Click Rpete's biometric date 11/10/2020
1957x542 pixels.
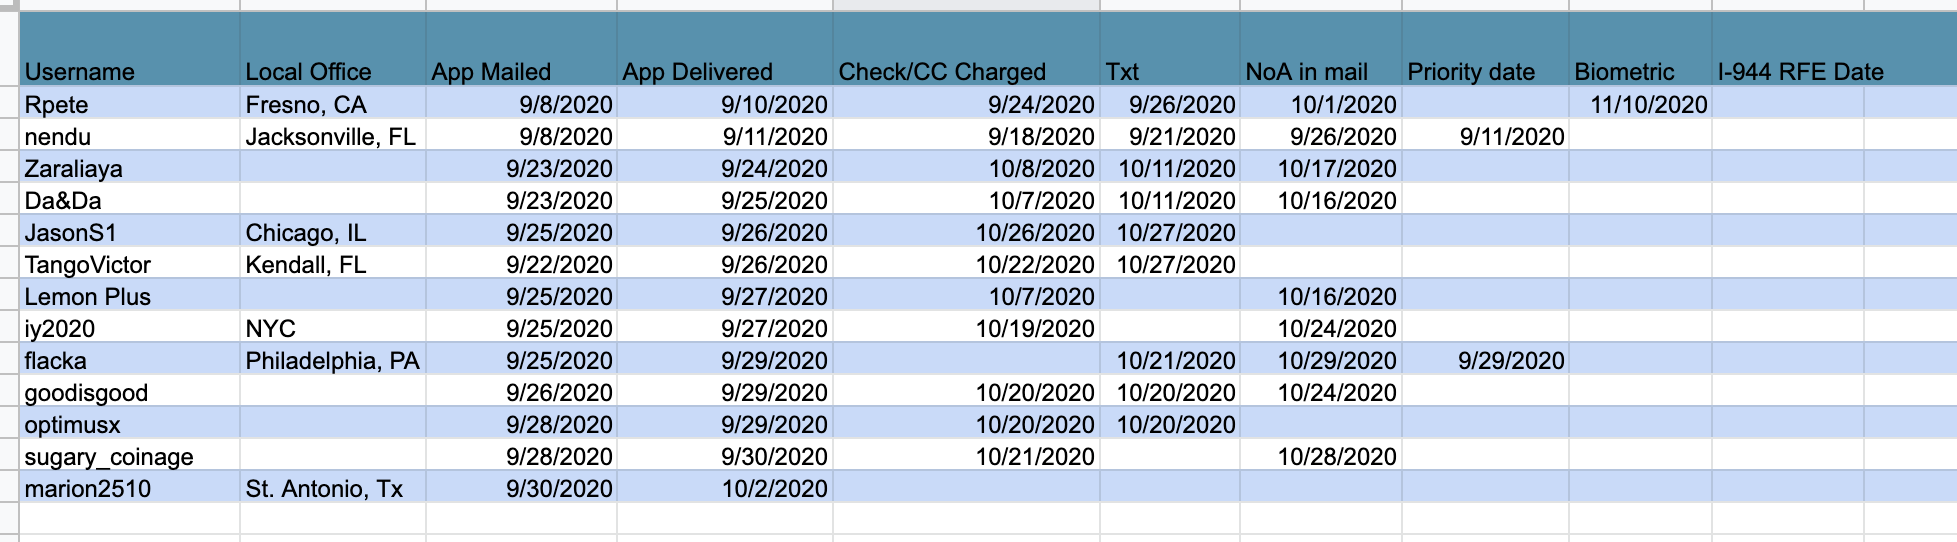(1641, 104)
